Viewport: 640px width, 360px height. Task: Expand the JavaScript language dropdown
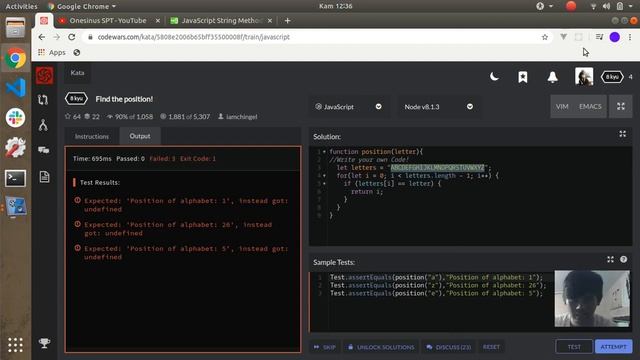tap(348, 107)
